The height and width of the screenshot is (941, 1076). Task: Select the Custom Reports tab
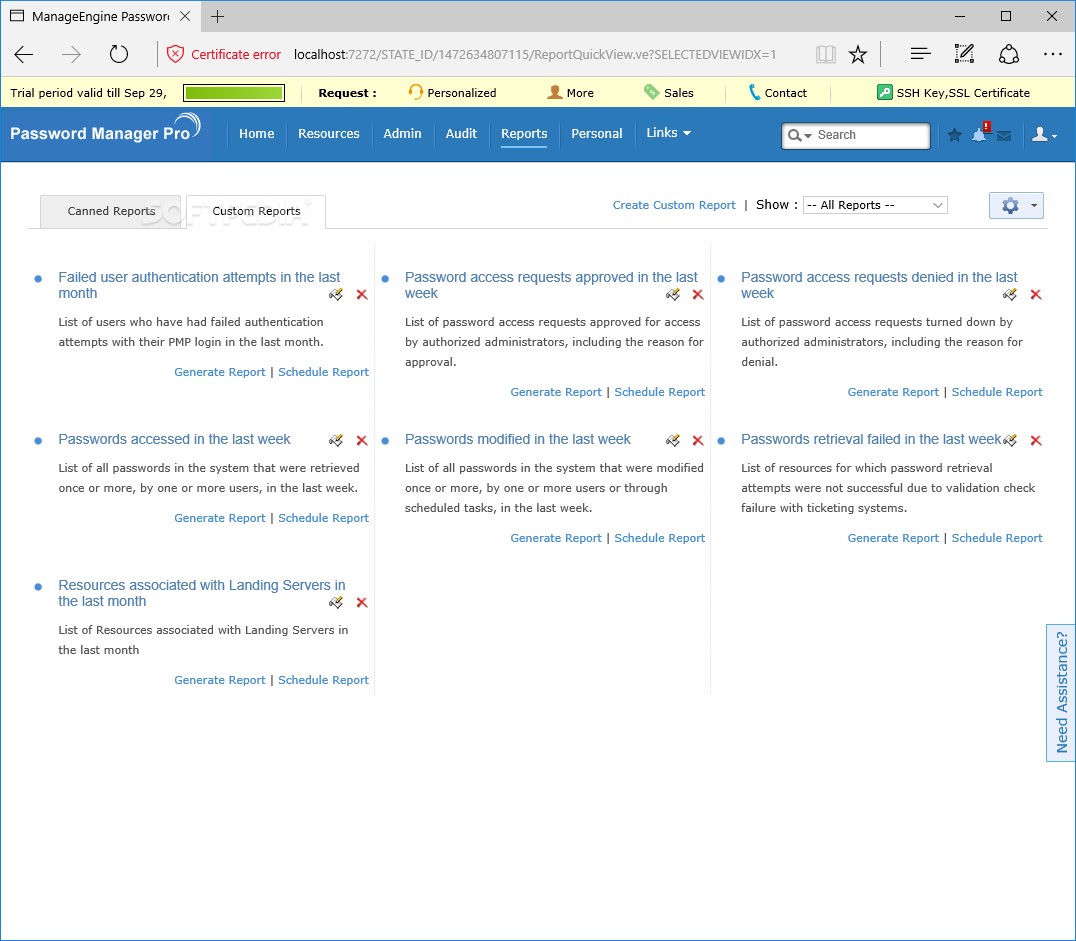tap(256, 211)
